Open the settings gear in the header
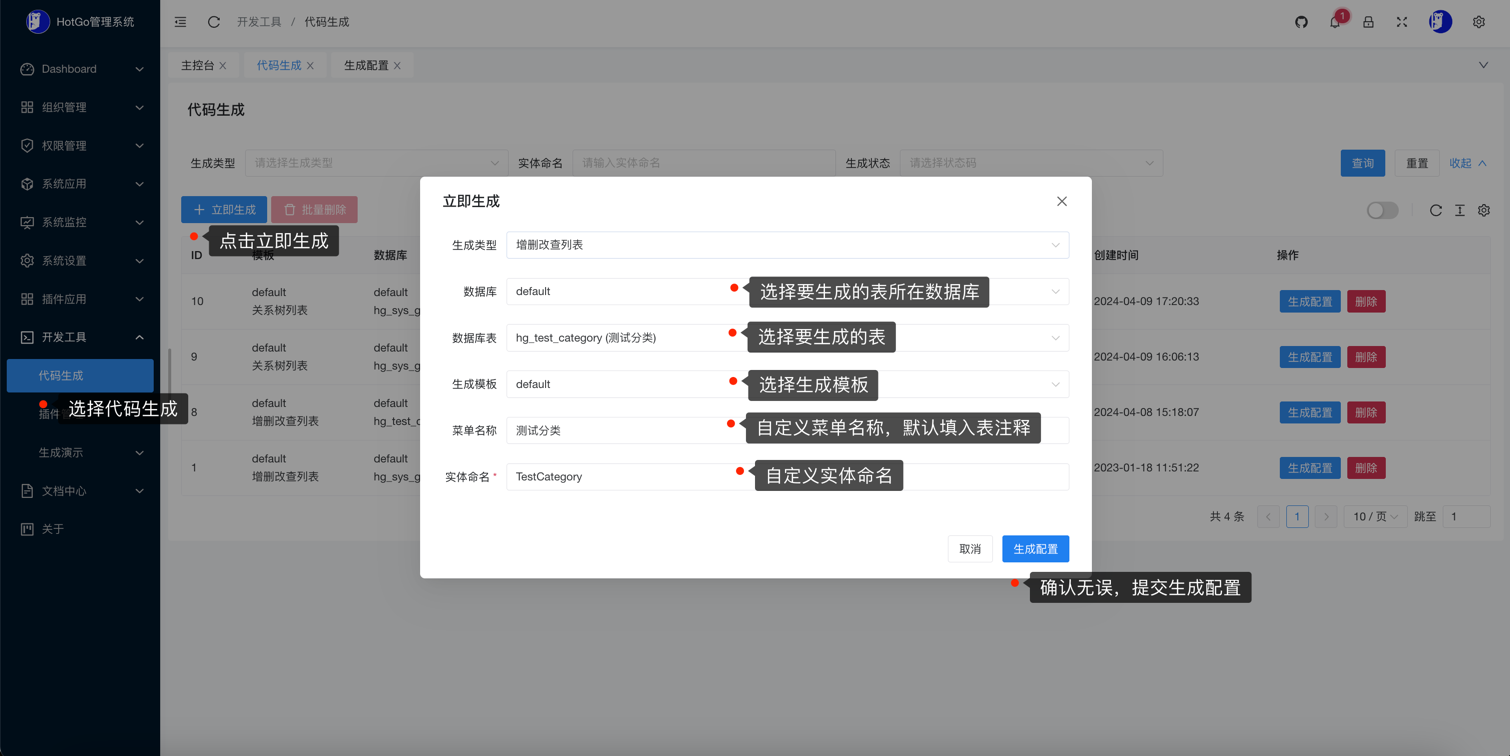This screenshot has height=756, width=1510. tap(1479, 22)
